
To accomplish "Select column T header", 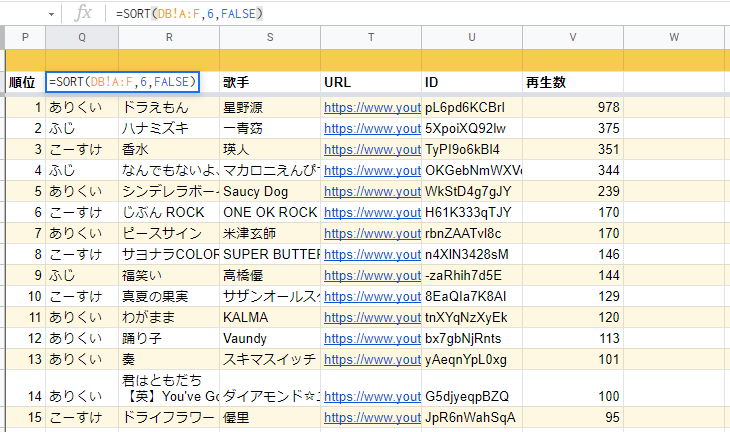I will [371, 37].
